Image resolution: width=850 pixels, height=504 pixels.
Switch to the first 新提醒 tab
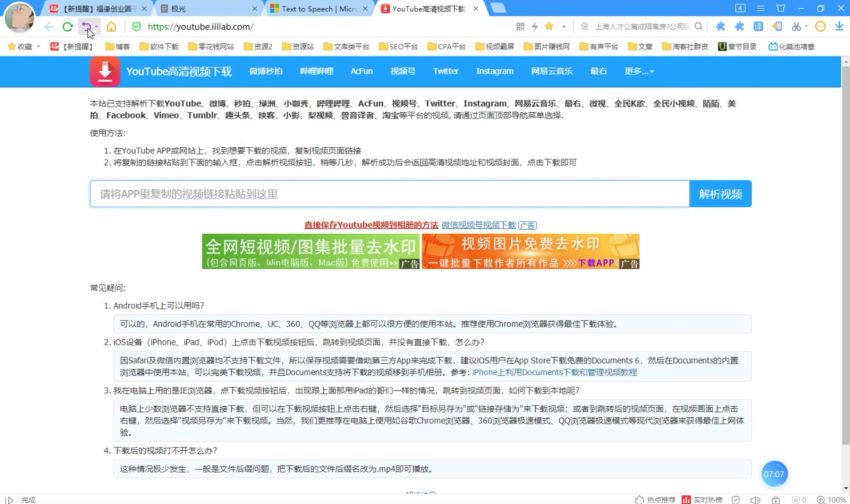point(98,9)
